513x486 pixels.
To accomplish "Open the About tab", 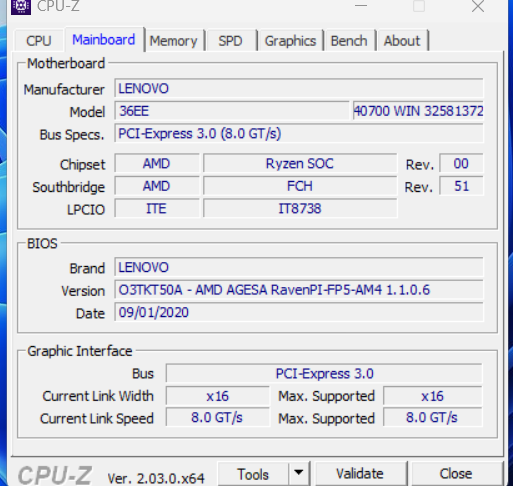I will 402,41.
